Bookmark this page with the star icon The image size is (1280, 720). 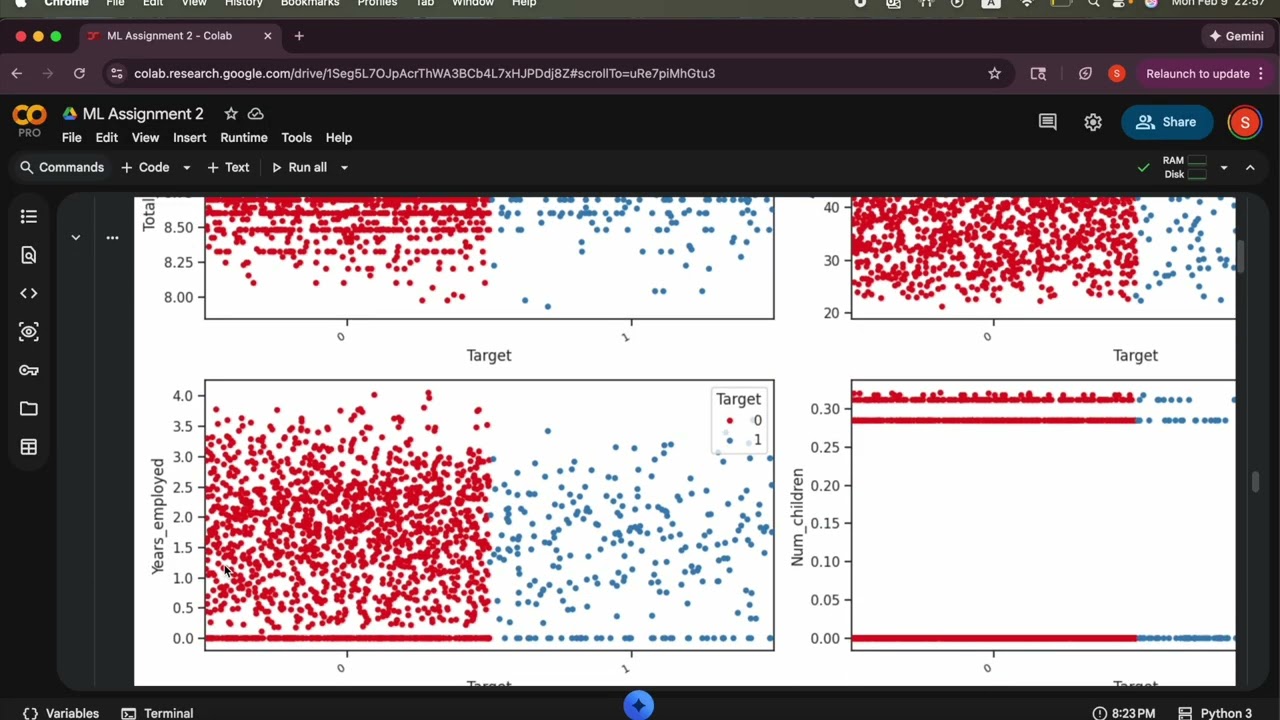[994, 73]
